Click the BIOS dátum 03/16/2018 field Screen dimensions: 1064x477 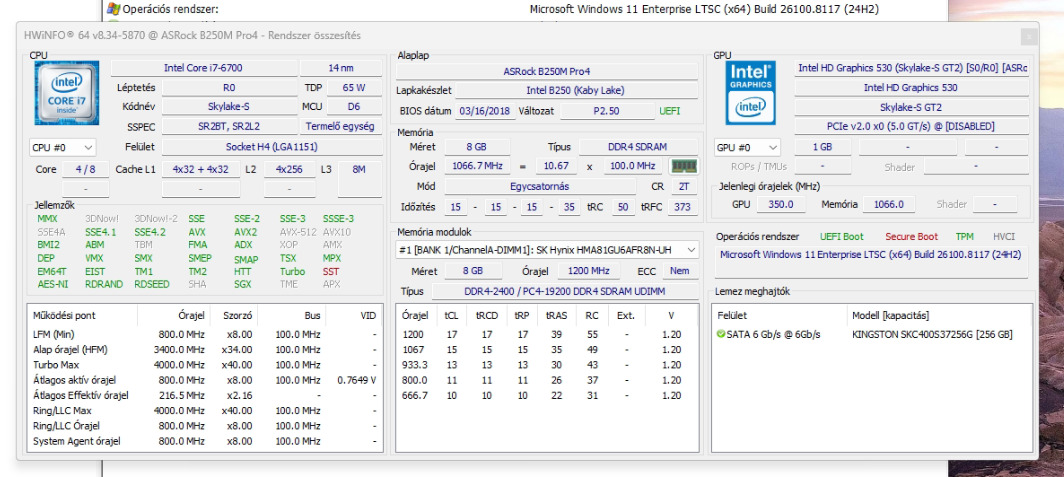[x=484, y=111]
